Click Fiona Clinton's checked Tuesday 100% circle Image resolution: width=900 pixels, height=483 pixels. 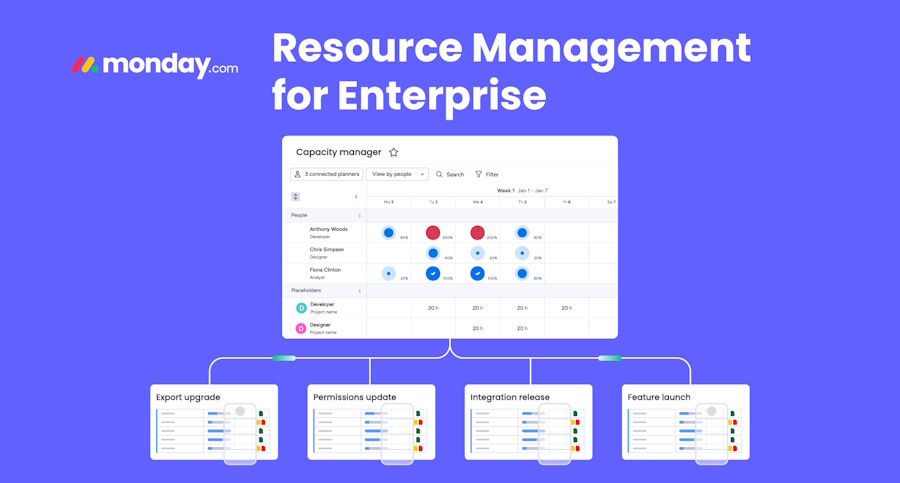tap(432, 273)
